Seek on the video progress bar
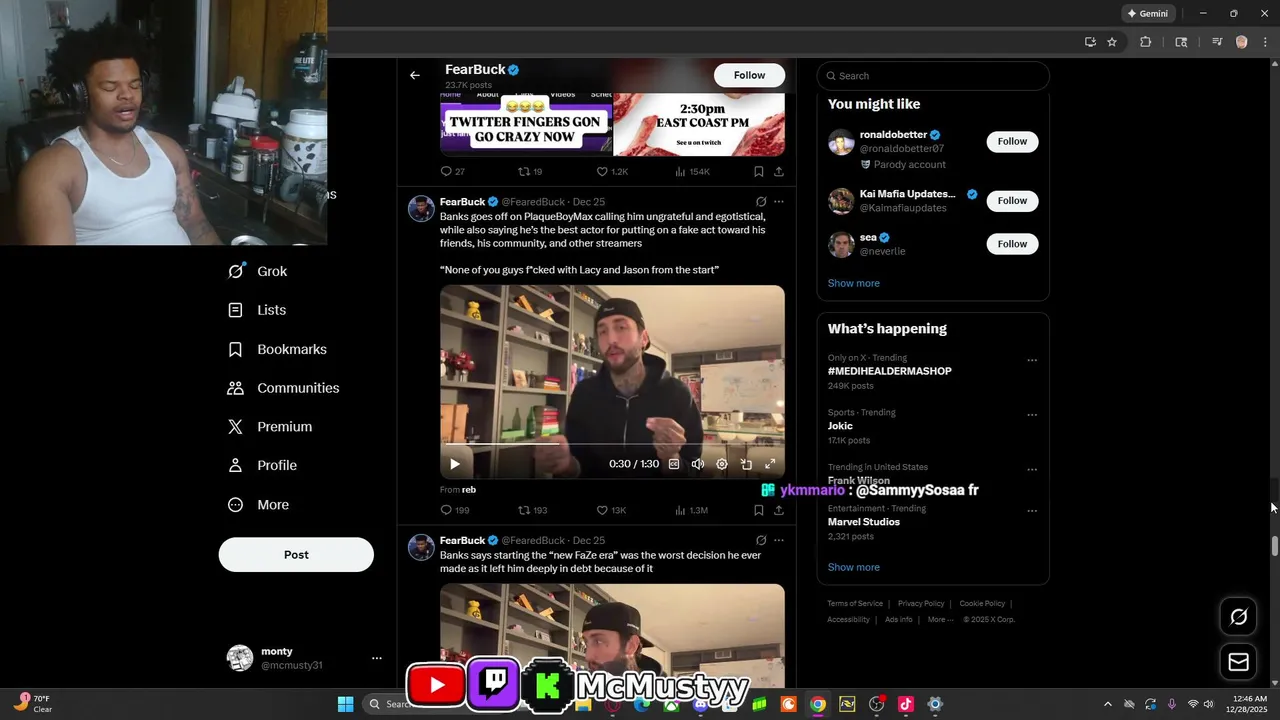 612,444
